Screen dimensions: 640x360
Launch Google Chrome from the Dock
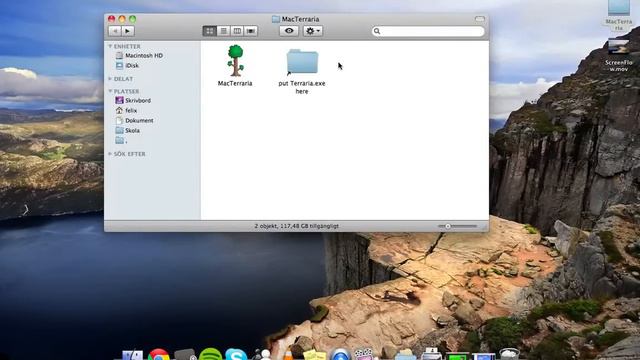(159, 355)
